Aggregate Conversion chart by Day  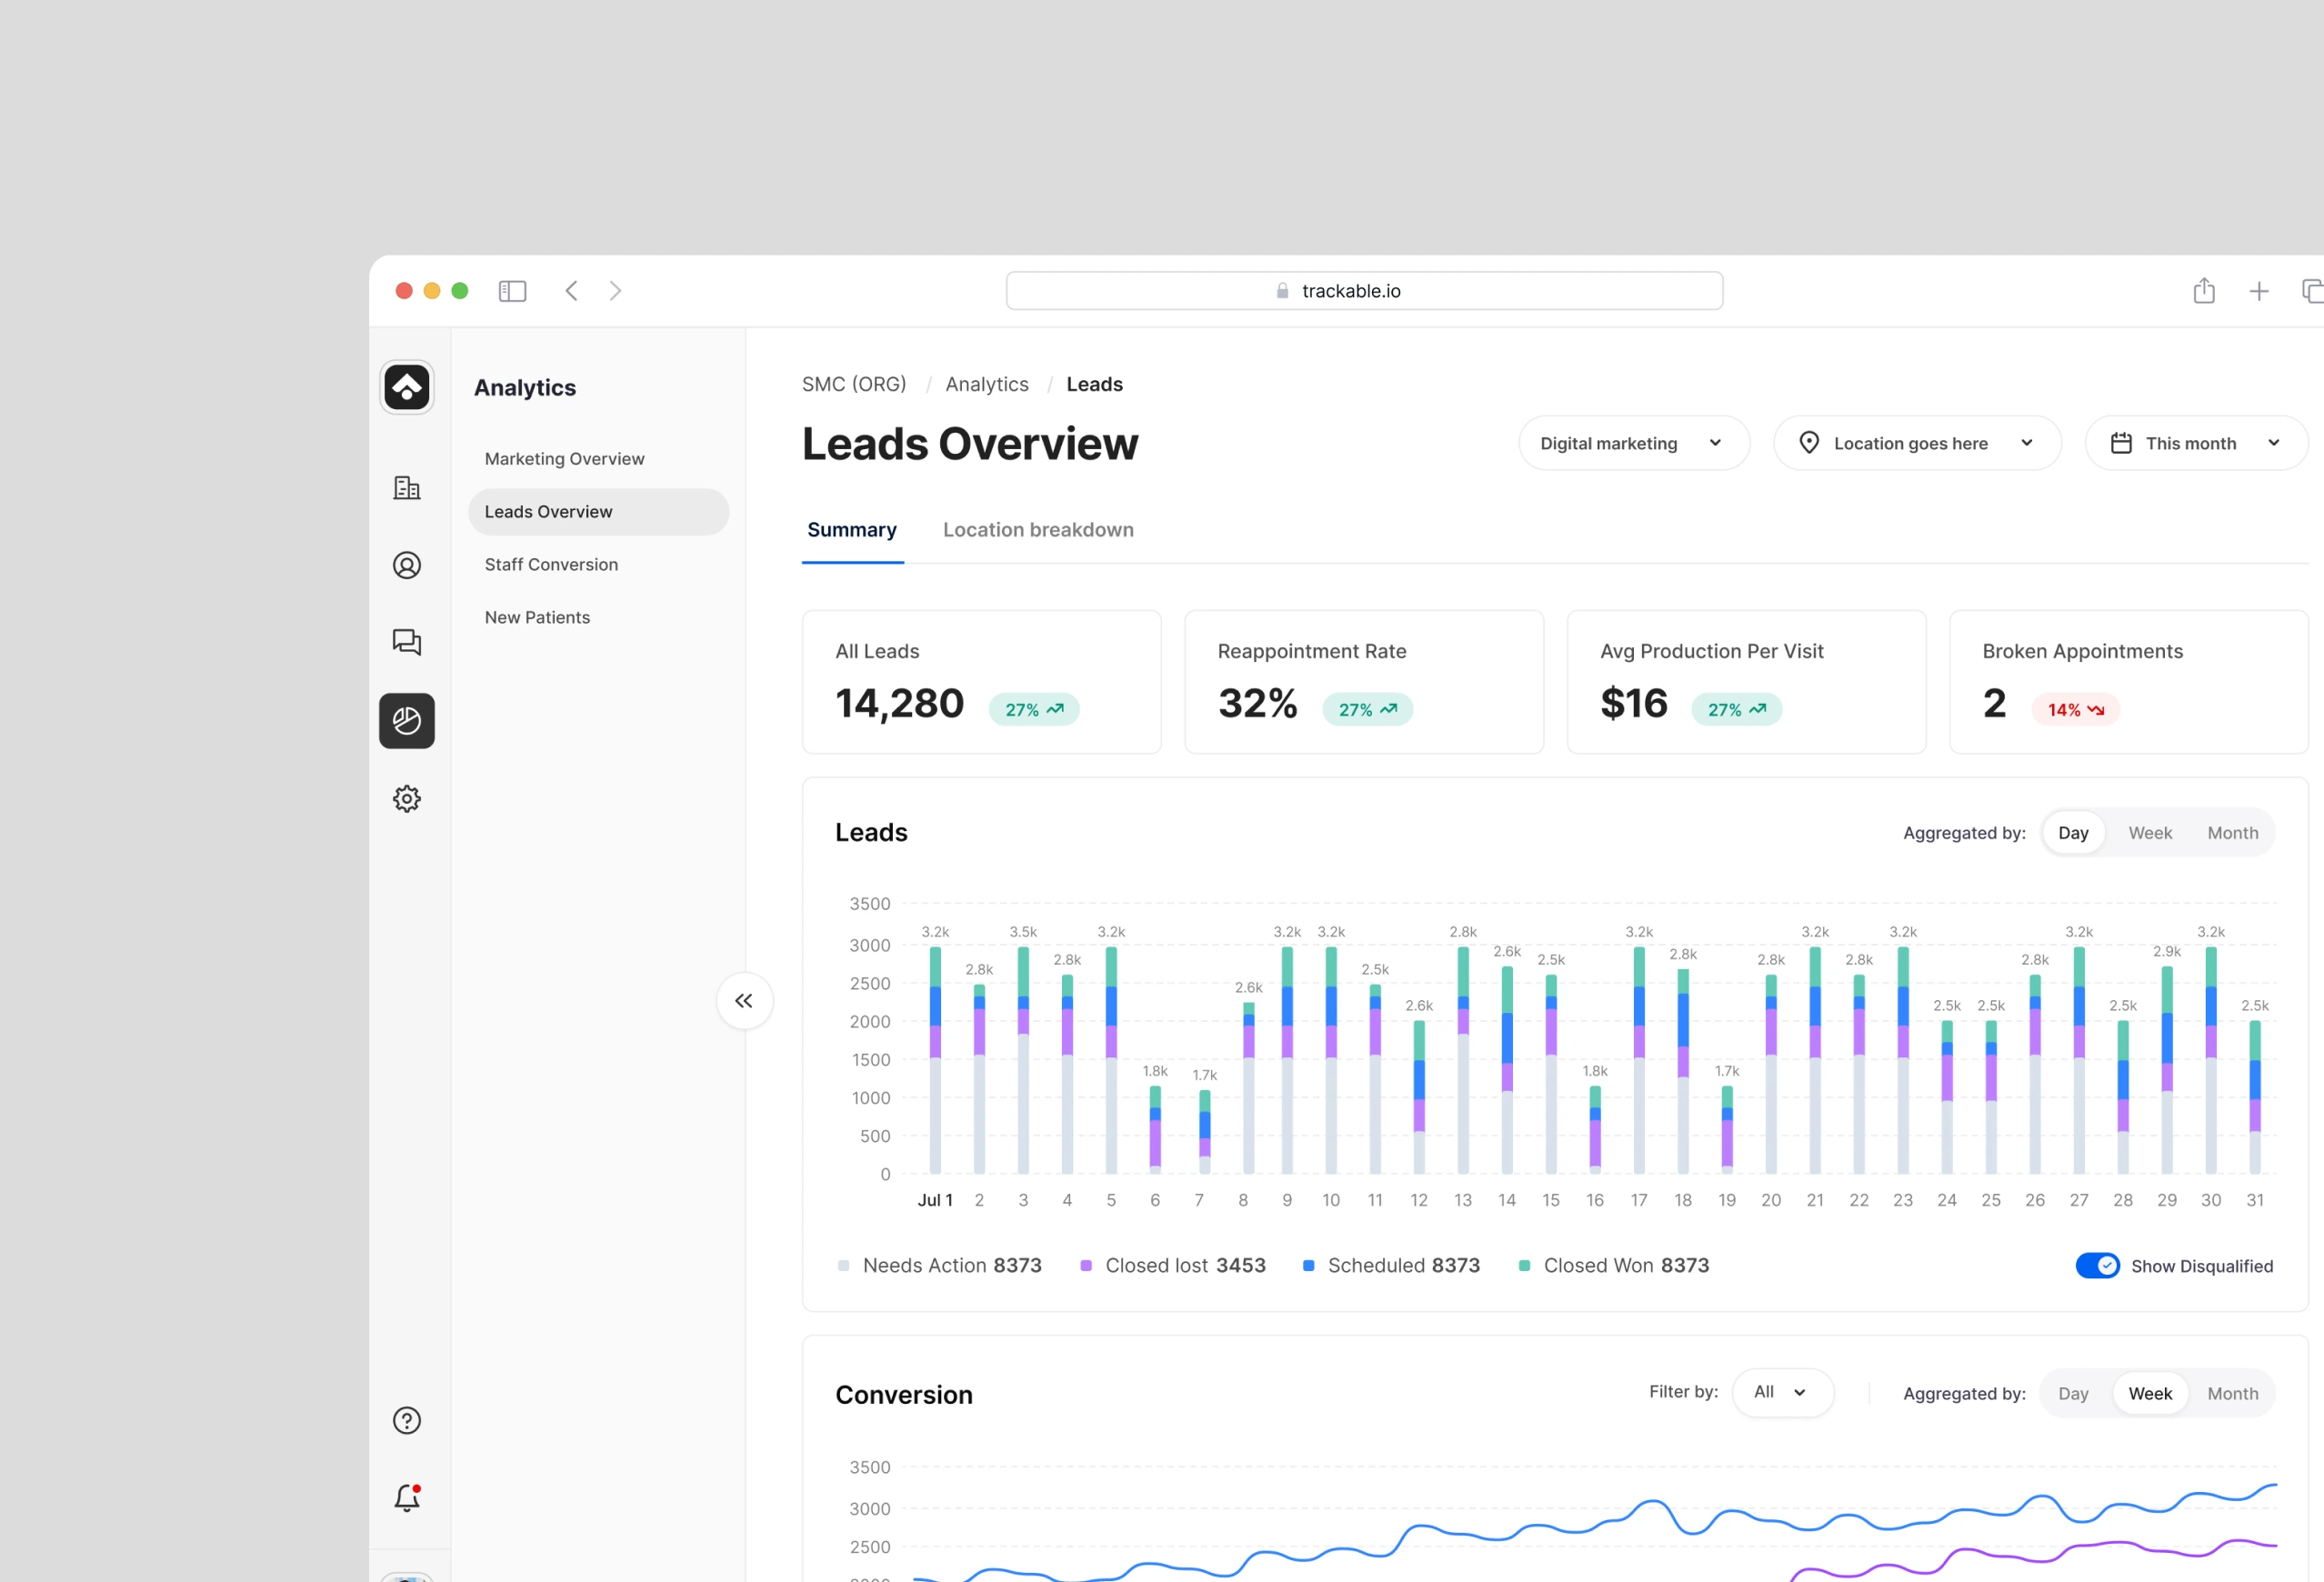tap(2072, 1394)
